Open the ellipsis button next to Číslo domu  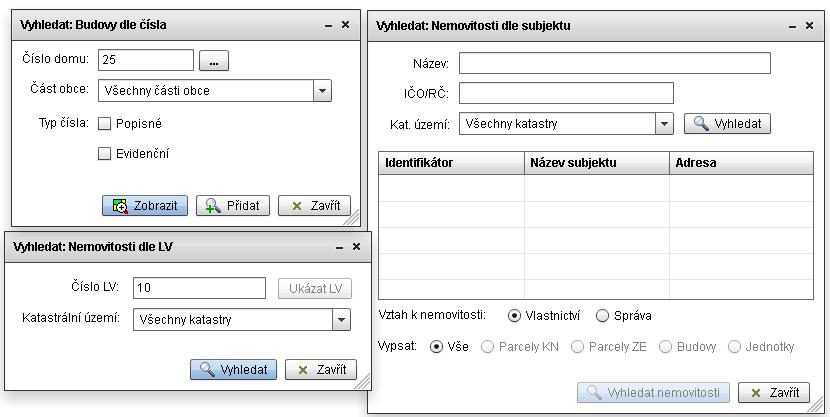click(x=214, y=60)
